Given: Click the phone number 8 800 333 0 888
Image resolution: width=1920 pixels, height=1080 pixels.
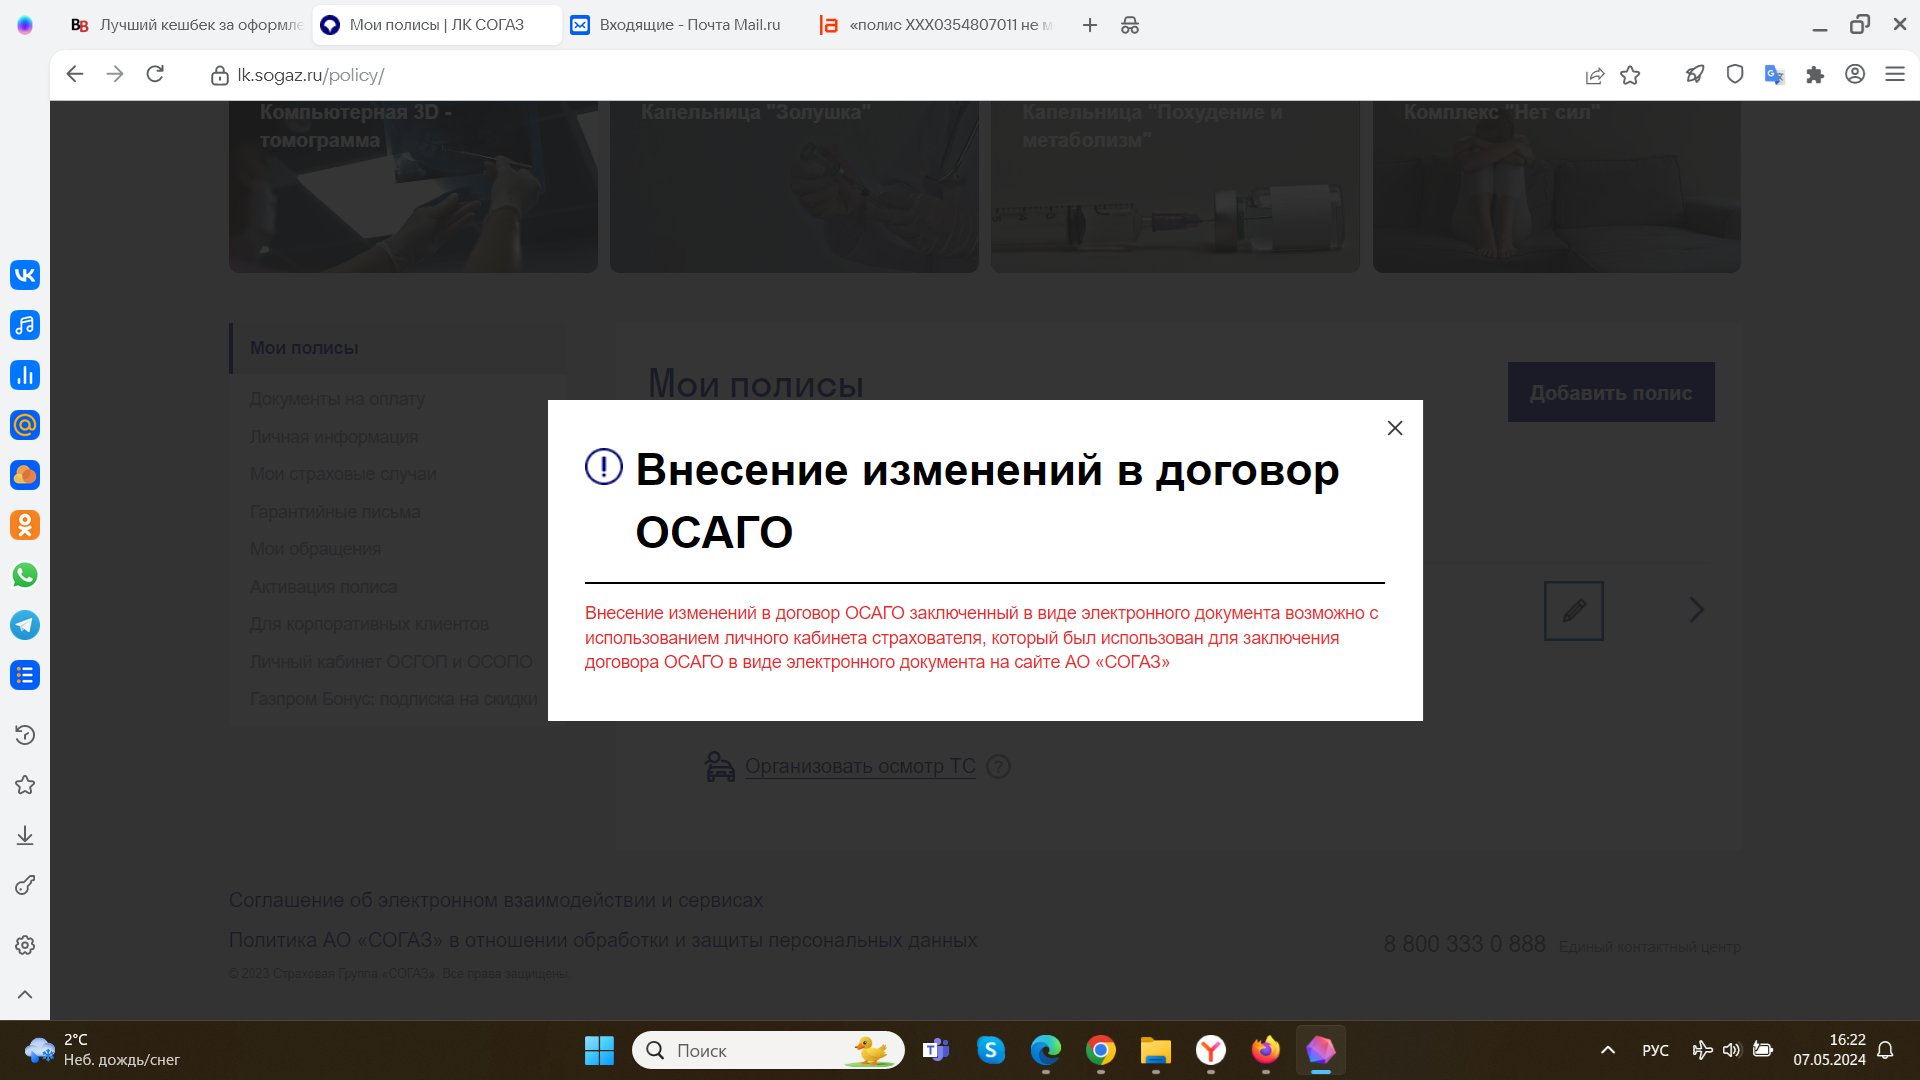Looking at the screenshot, I should tap(1464, 944).
